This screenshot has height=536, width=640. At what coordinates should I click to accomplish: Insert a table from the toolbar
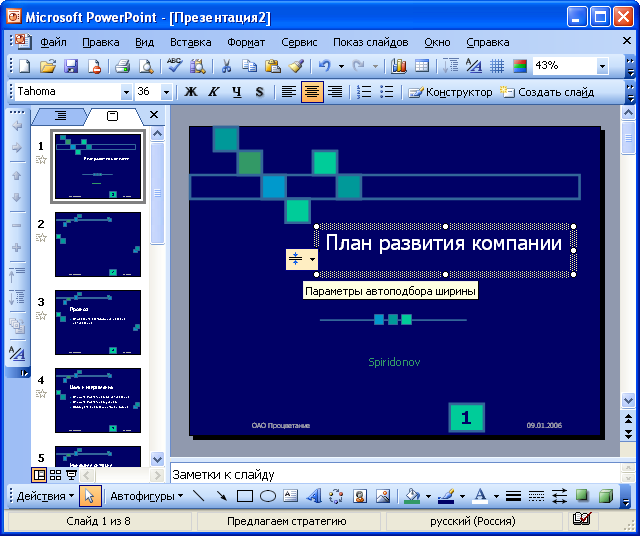pos(422,66)
